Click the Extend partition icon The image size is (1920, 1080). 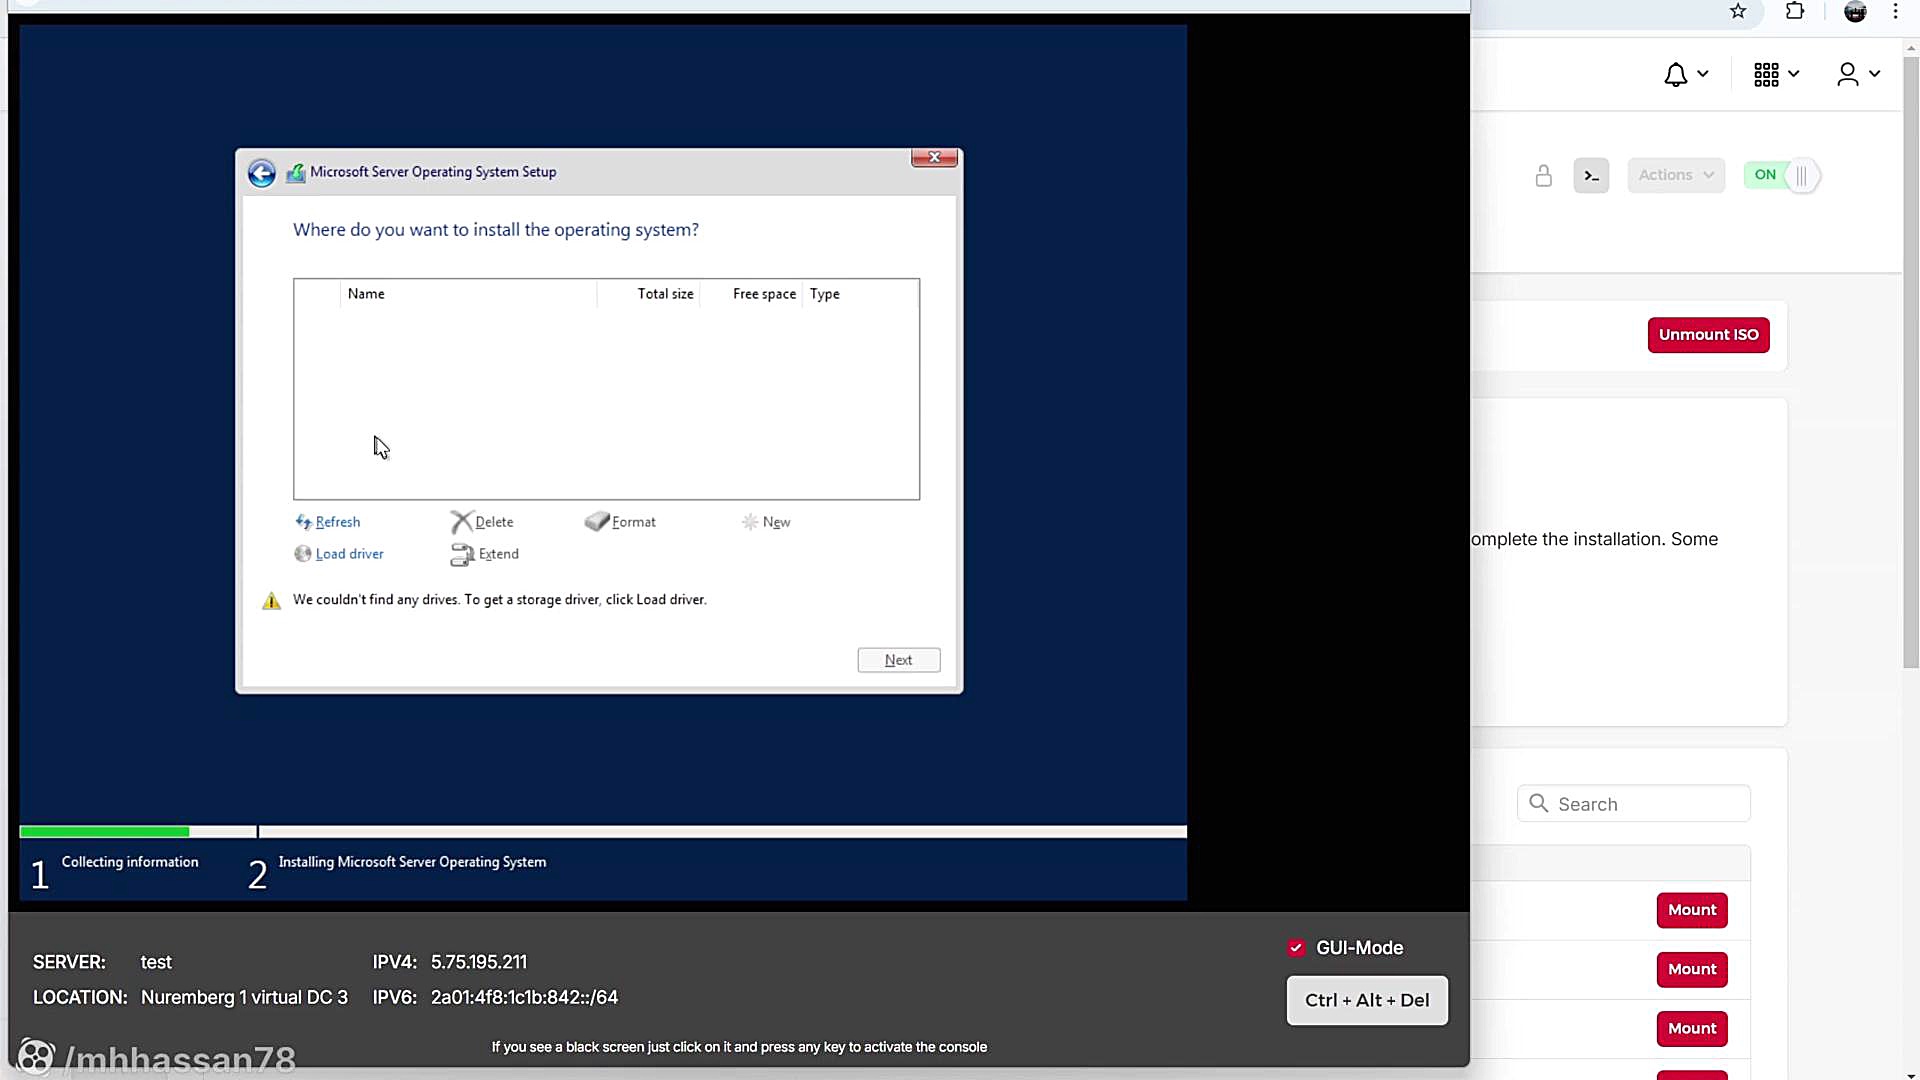click(462, 555)
